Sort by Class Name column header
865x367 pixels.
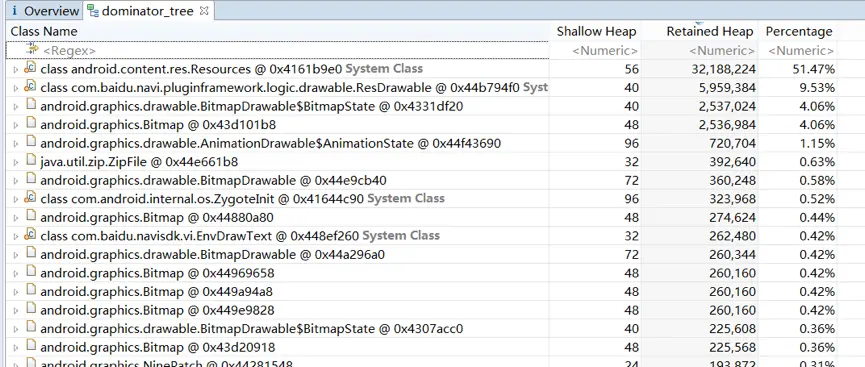pyautogui.click(x=44, y=31)
